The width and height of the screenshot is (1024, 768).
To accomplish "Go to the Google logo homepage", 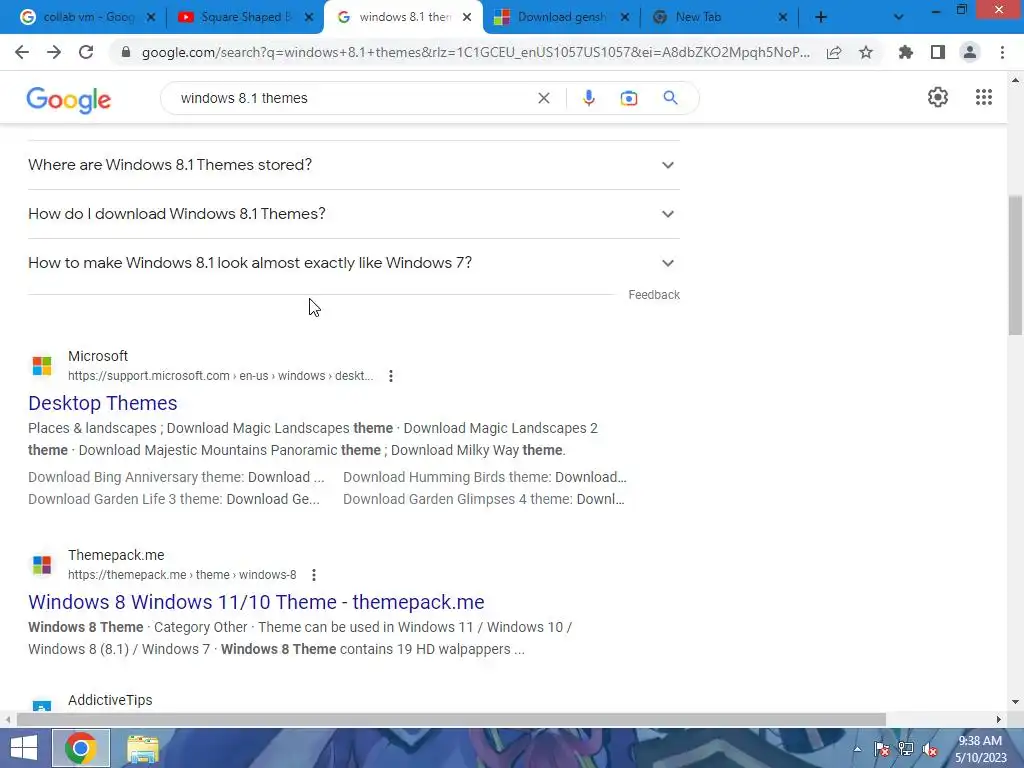I will coord(69,100).
